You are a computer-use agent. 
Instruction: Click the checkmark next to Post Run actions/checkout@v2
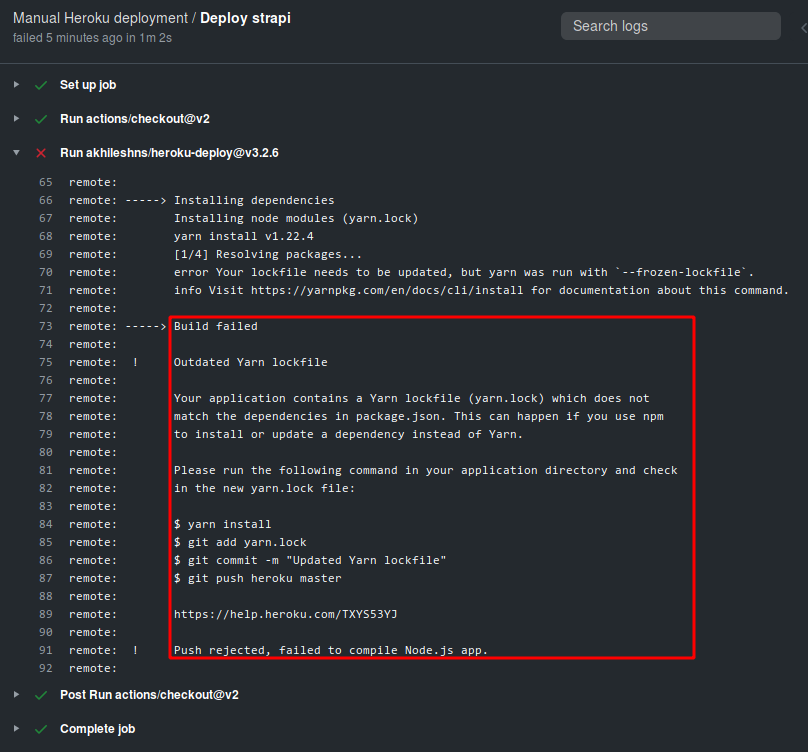coord(40,694)
